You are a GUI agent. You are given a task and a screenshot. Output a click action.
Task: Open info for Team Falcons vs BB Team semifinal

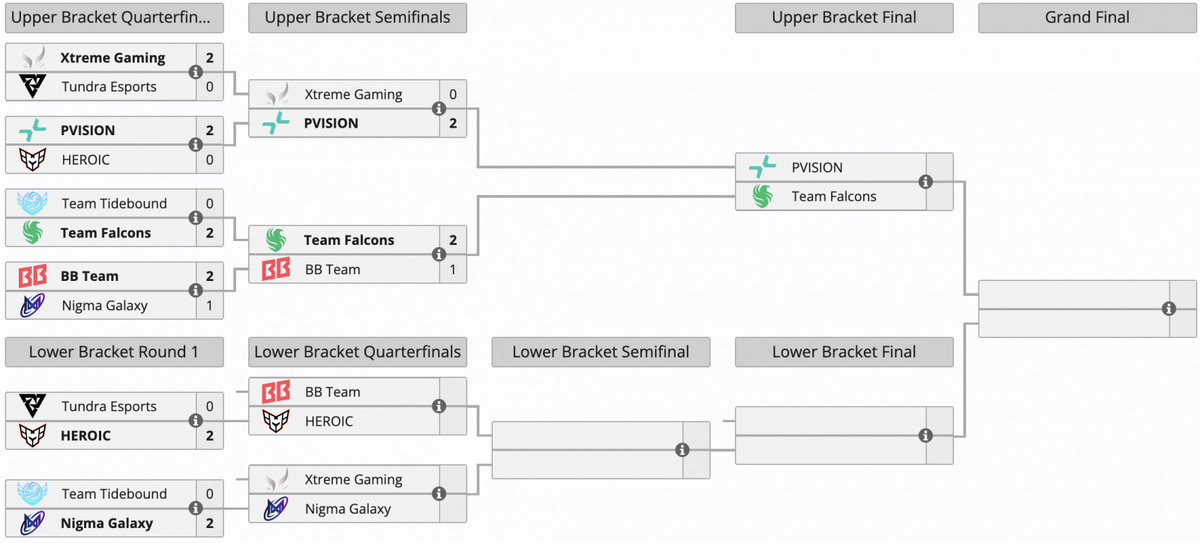[x=439, y=255]
